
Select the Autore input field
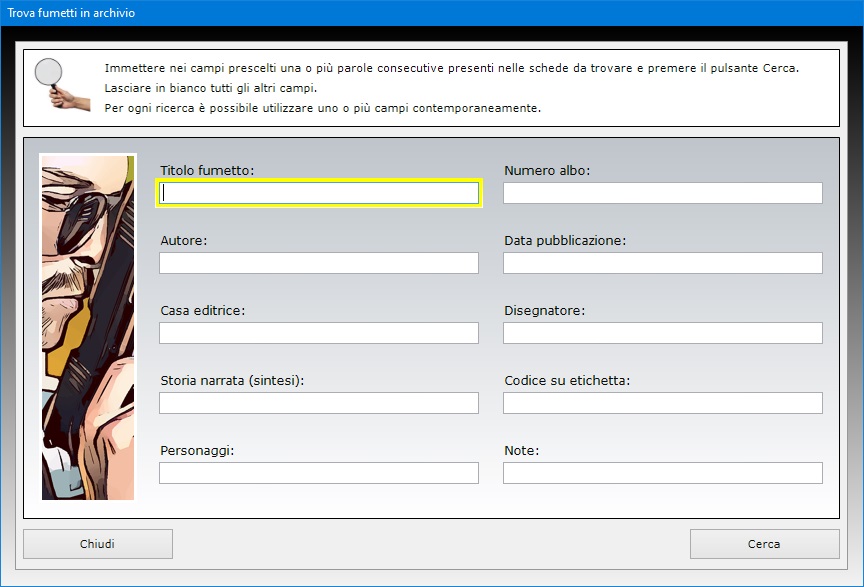pos(319,263)
